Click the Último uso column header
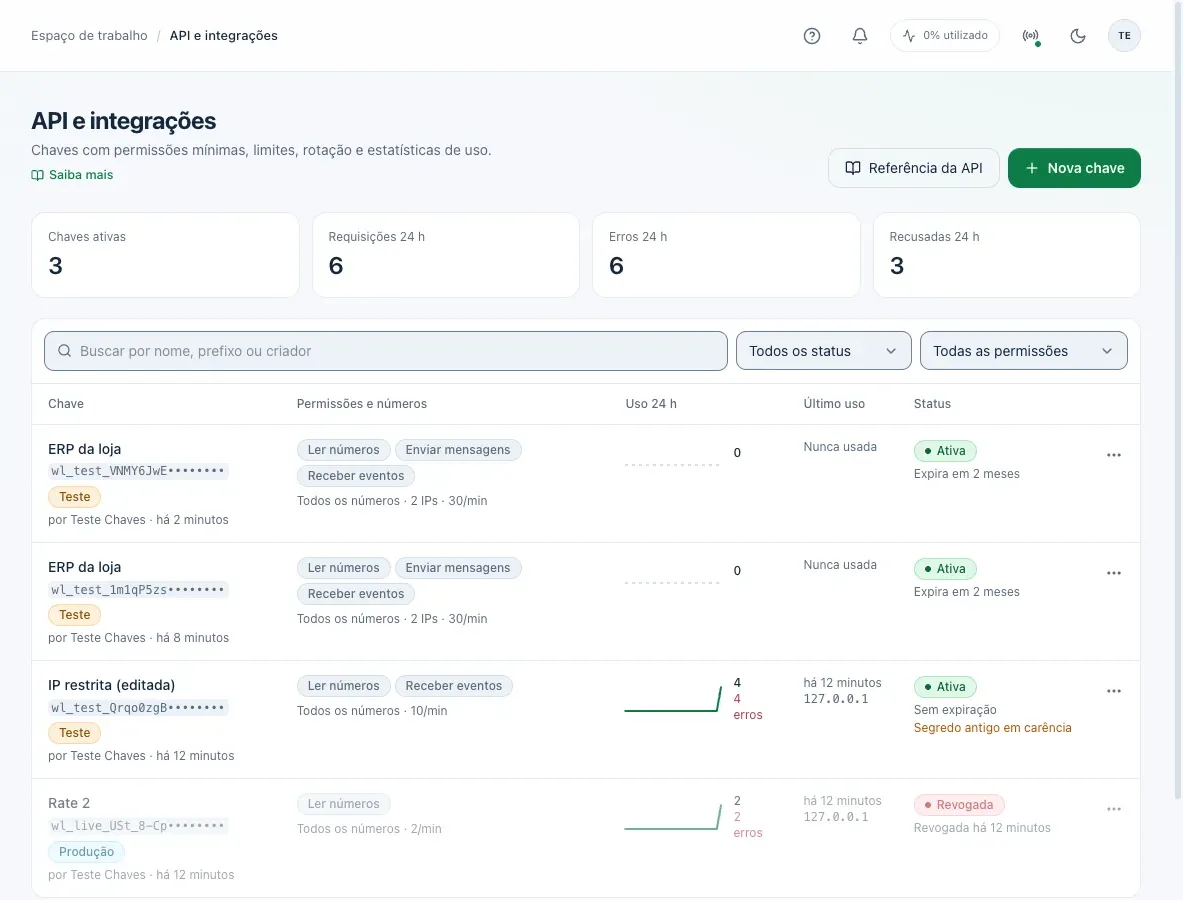Image resolution: width=1183 pixels, height=900 pixels. [x=834, y=404]
